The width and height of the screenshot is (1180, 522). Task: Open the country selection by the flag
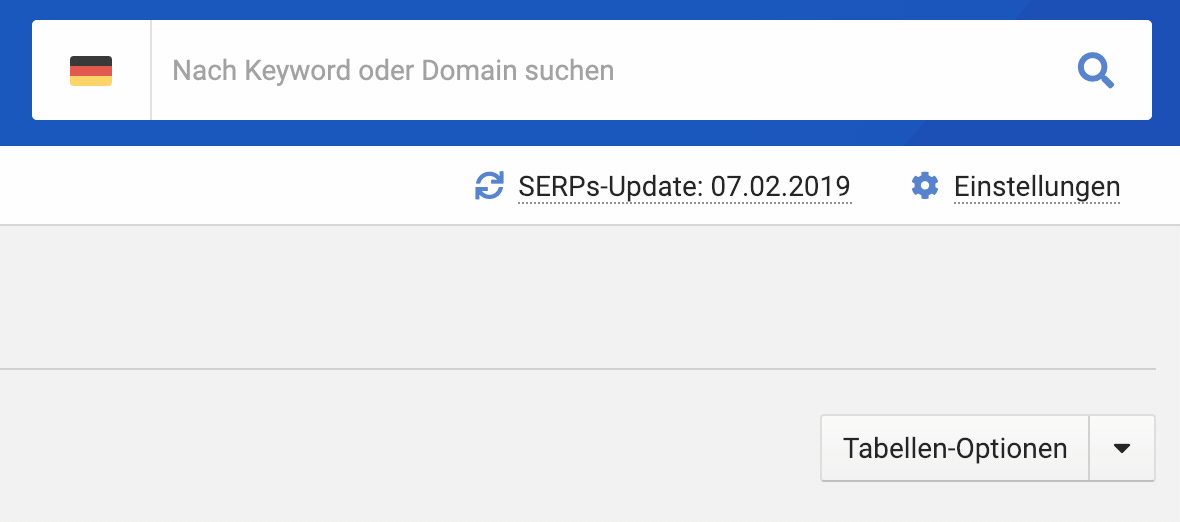(91, 71)
